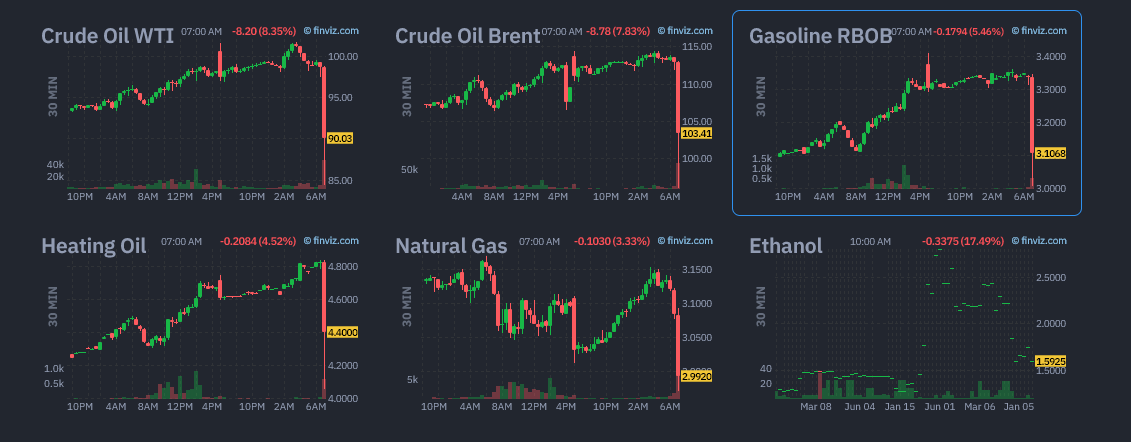Click the 1.5925 price label on Ethanol chart

coord(1050,361)
